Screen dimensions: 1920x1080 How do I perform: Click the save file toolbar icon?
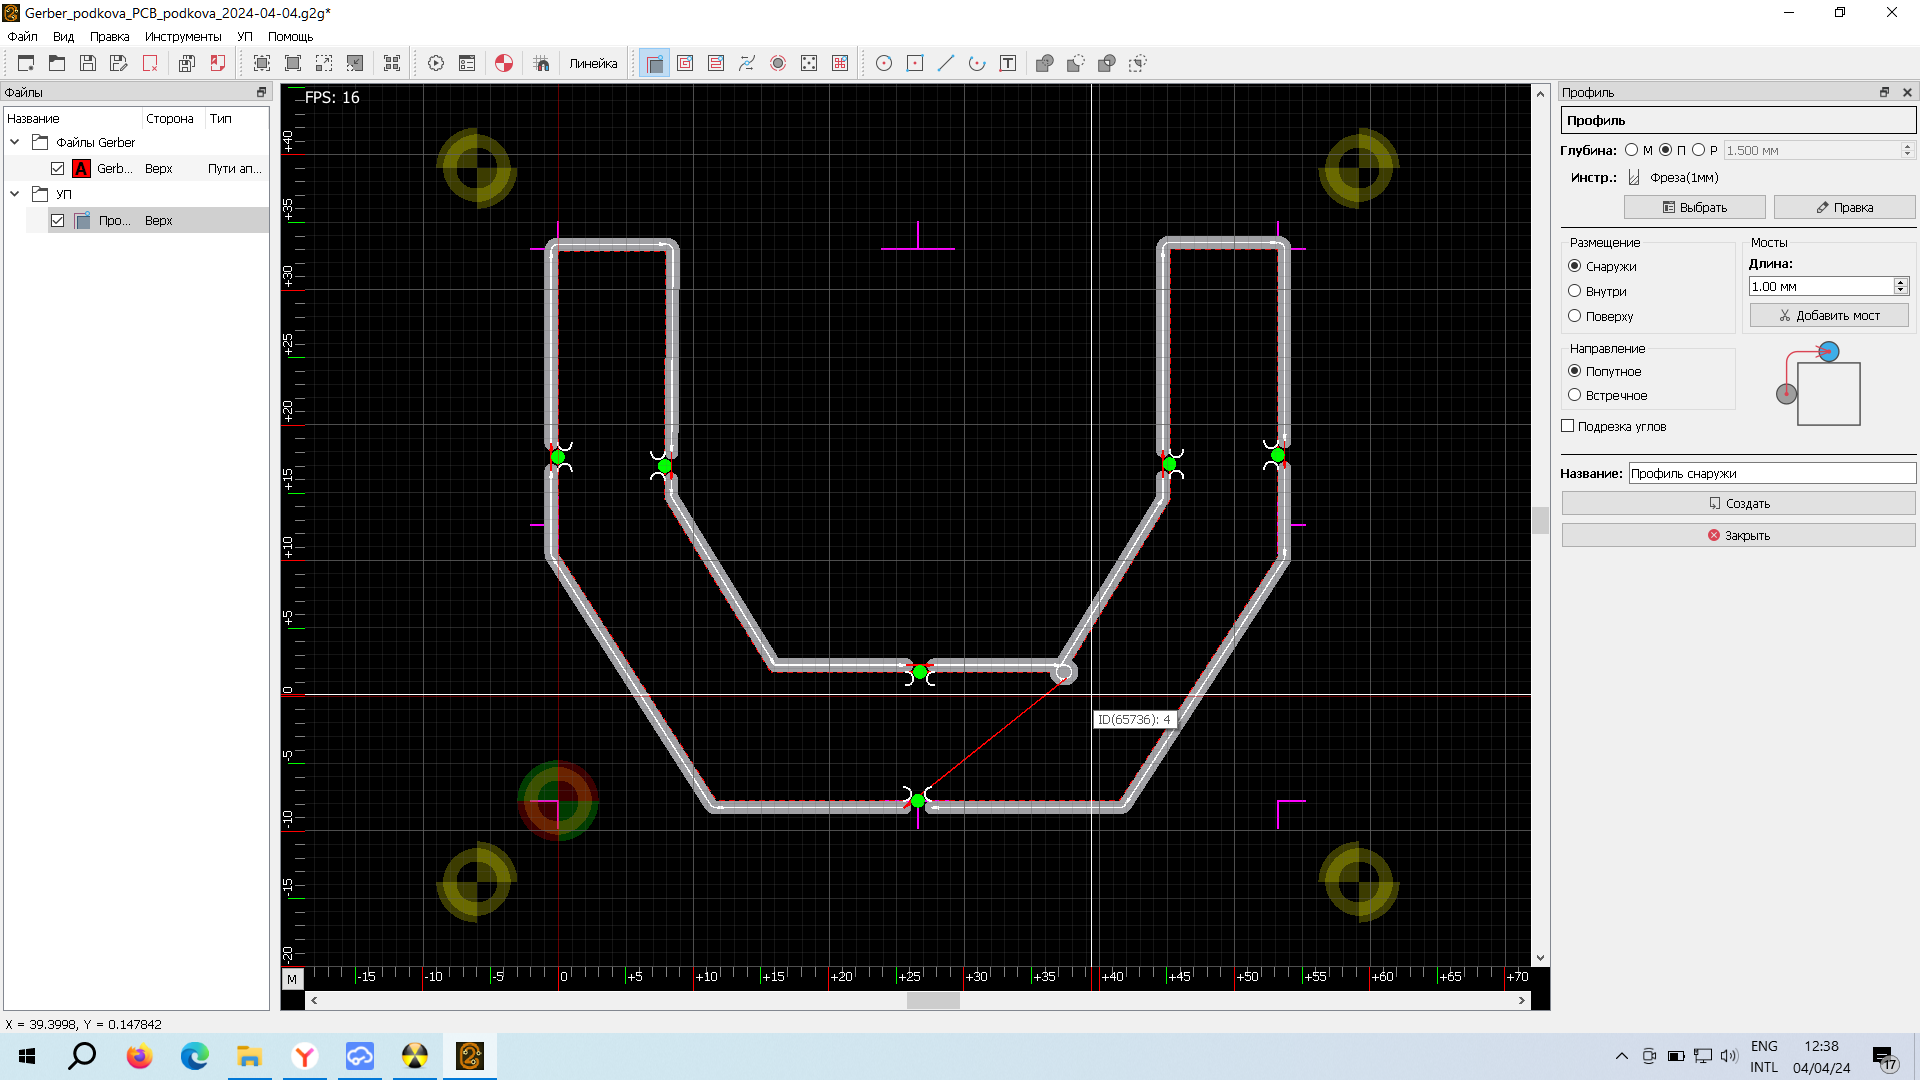point(88,63)
